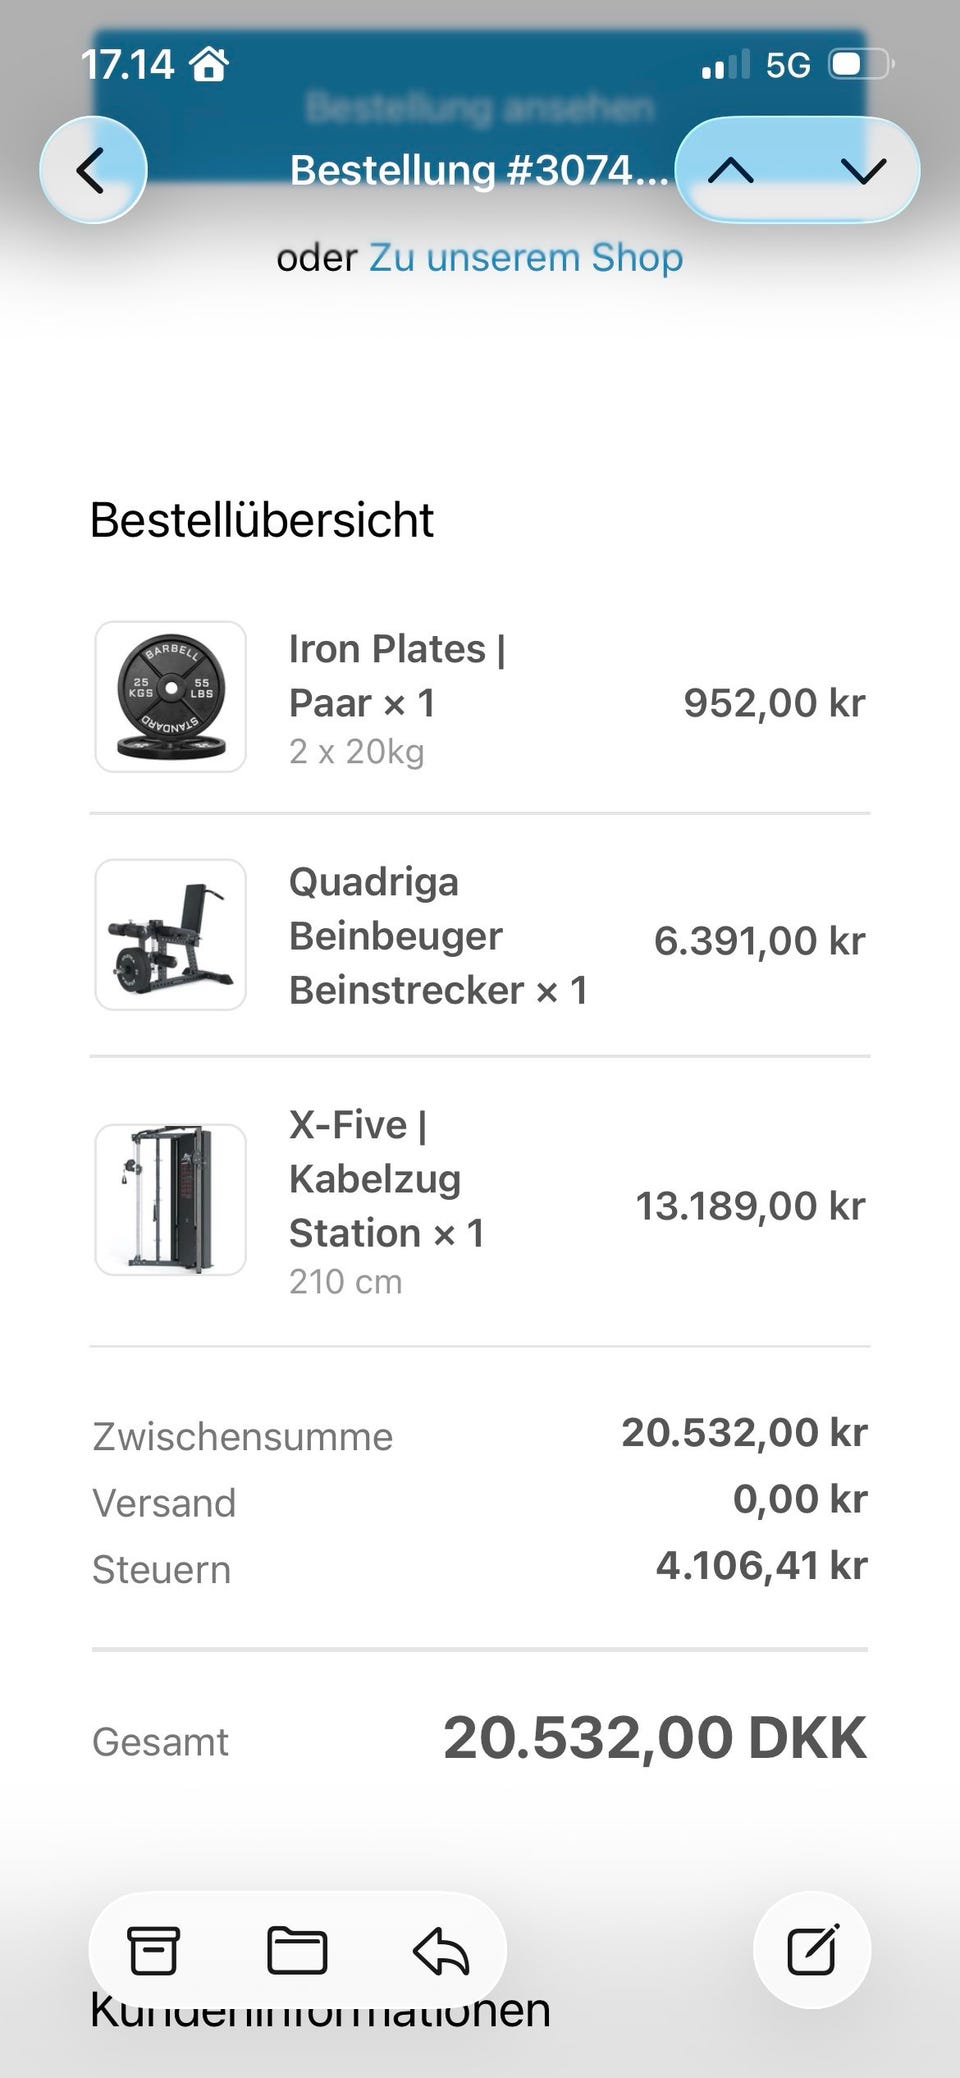Tap the 20.532,00 DKK total amount

(x=654, y=1738)
